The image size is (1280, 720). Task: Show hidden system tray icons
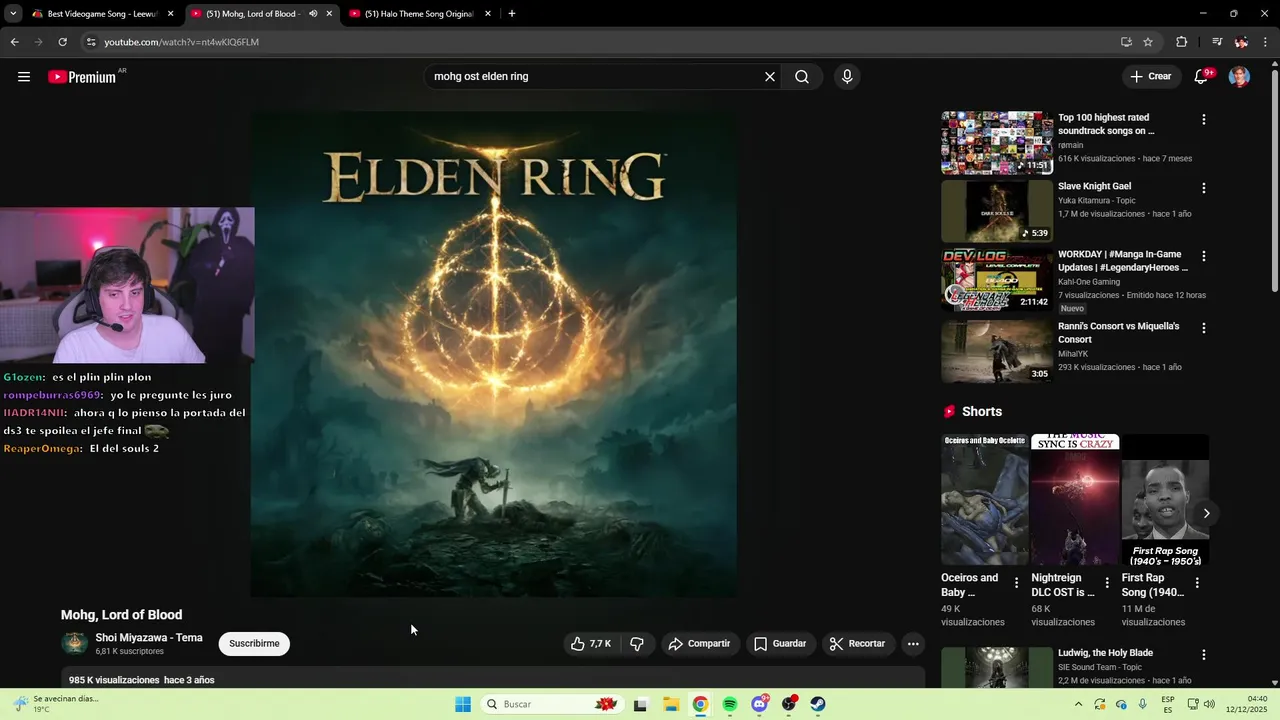point(1078,704)
